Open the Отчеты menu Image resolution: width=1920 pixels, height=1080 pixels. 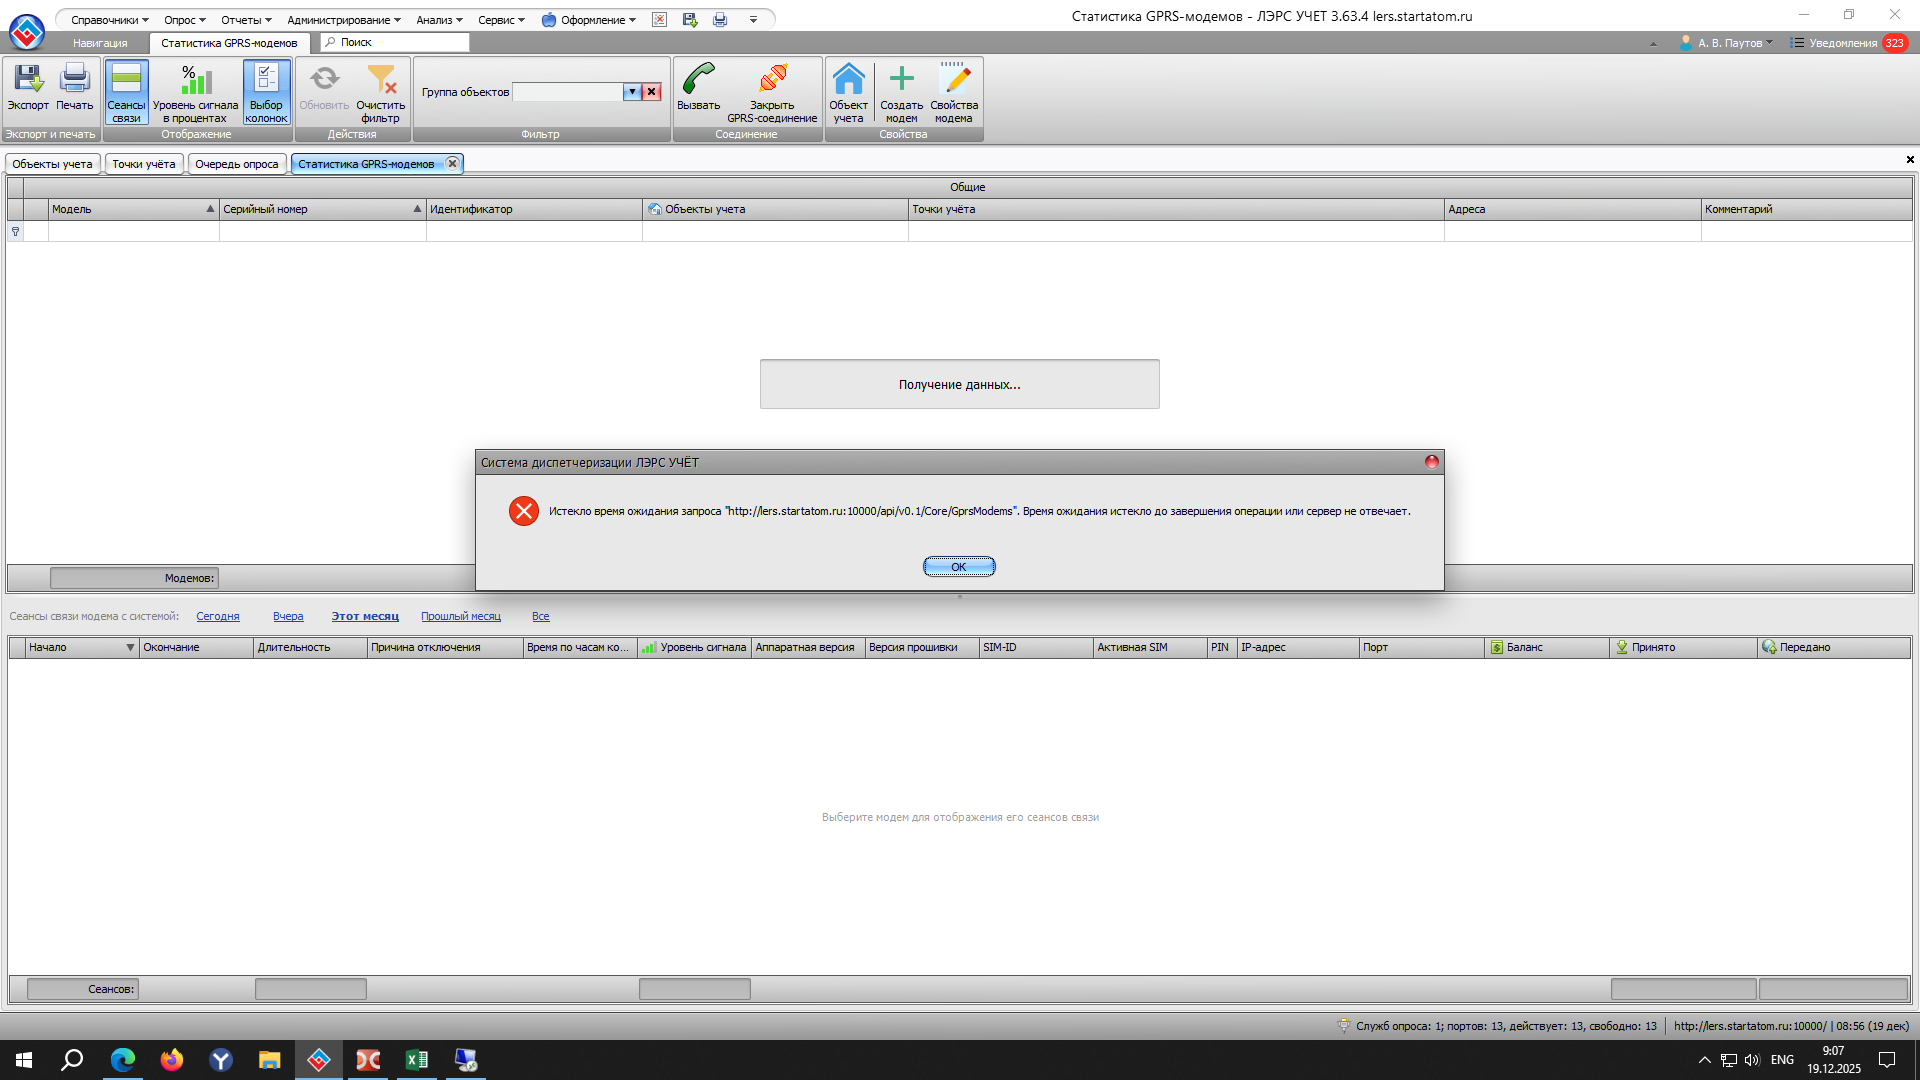245,20
